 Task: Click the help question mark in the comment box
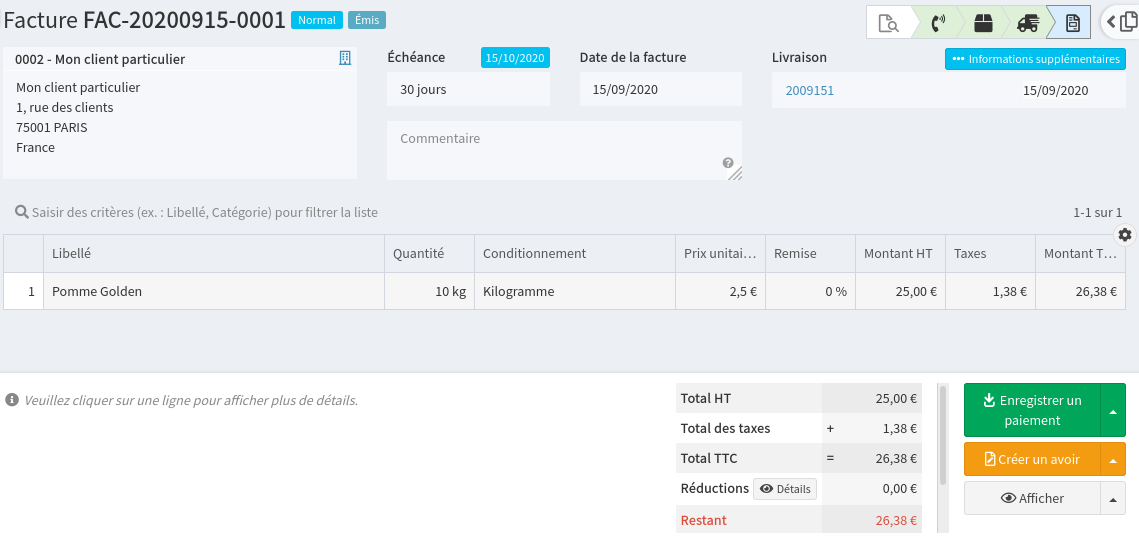[728, 163]
